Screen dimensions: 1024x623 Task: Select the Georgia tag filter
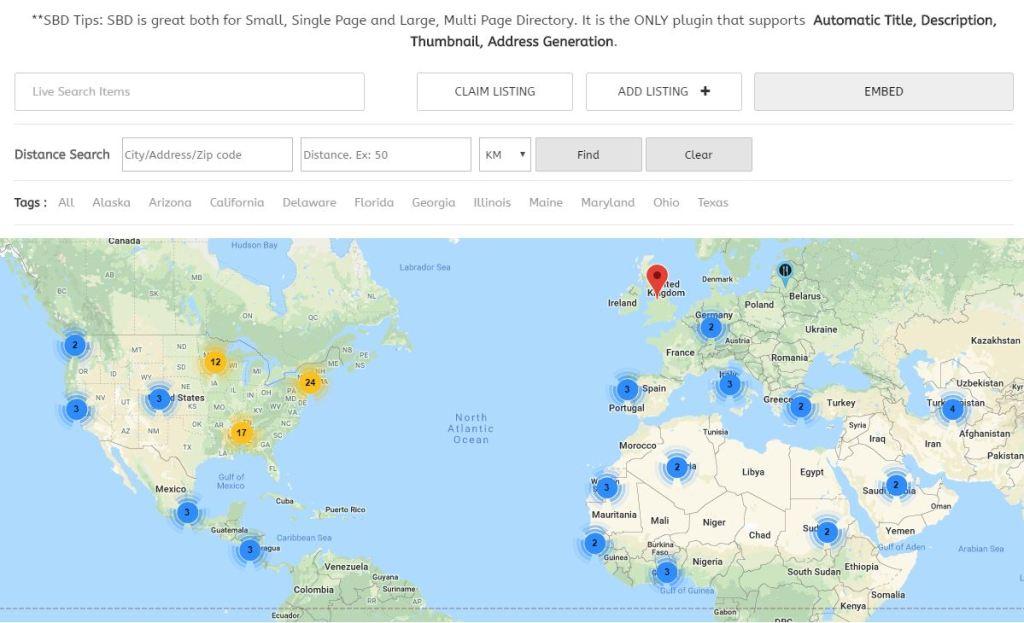(434, 202)
